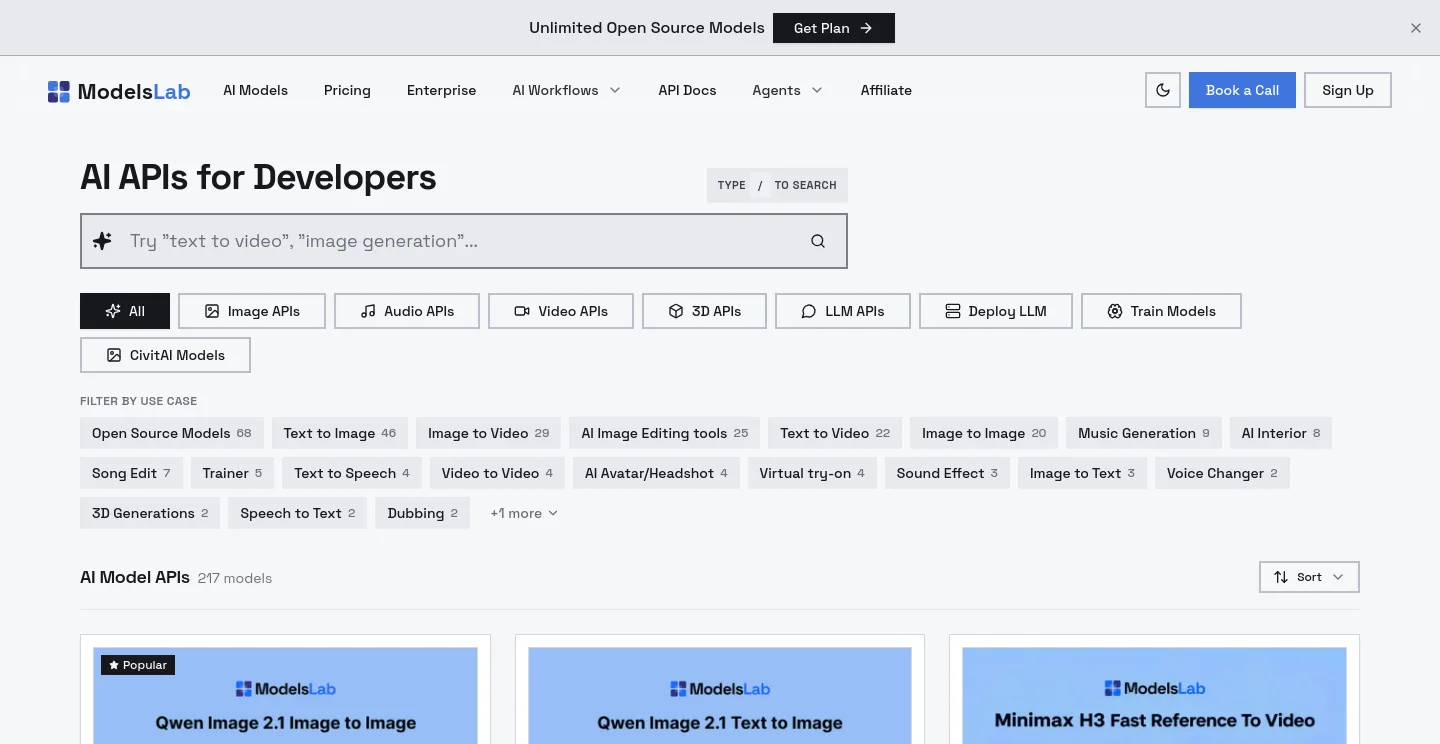This screenshot has height=744, width=1440.
Task: Filter by Image APIs category
Action: click(253, 311)
